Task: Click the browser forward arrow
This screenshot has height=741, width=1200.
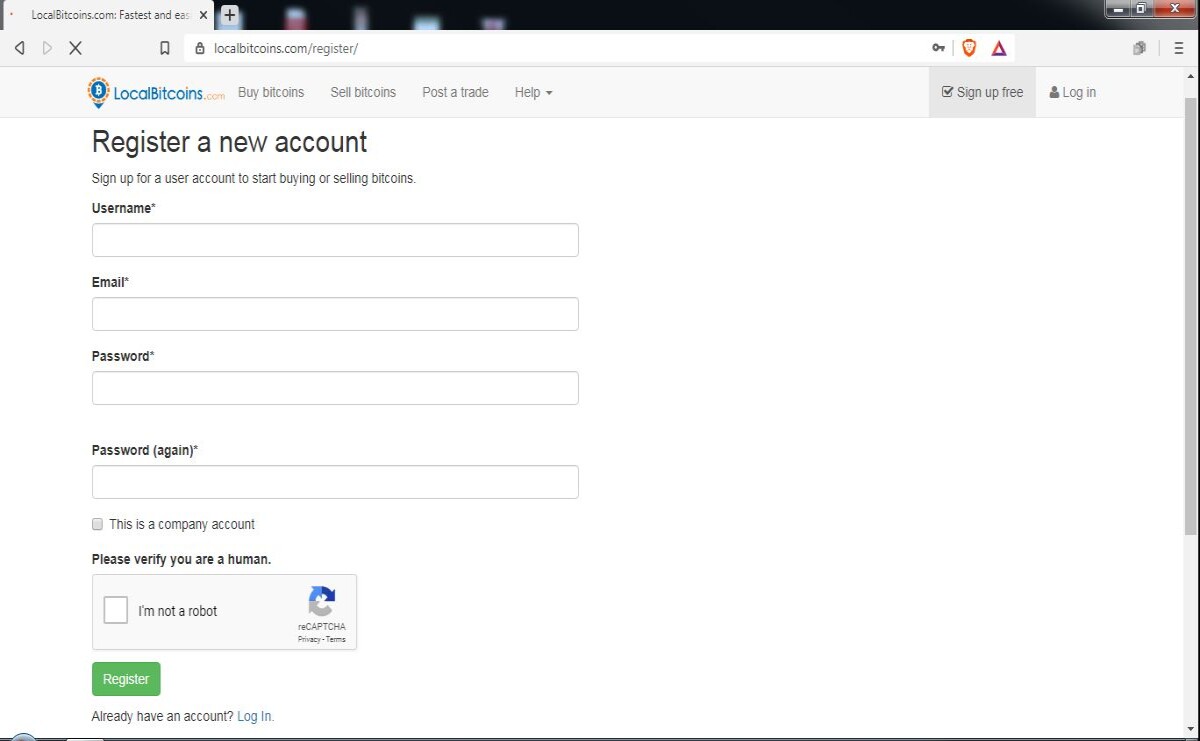Action: click(x=47, y=48)
